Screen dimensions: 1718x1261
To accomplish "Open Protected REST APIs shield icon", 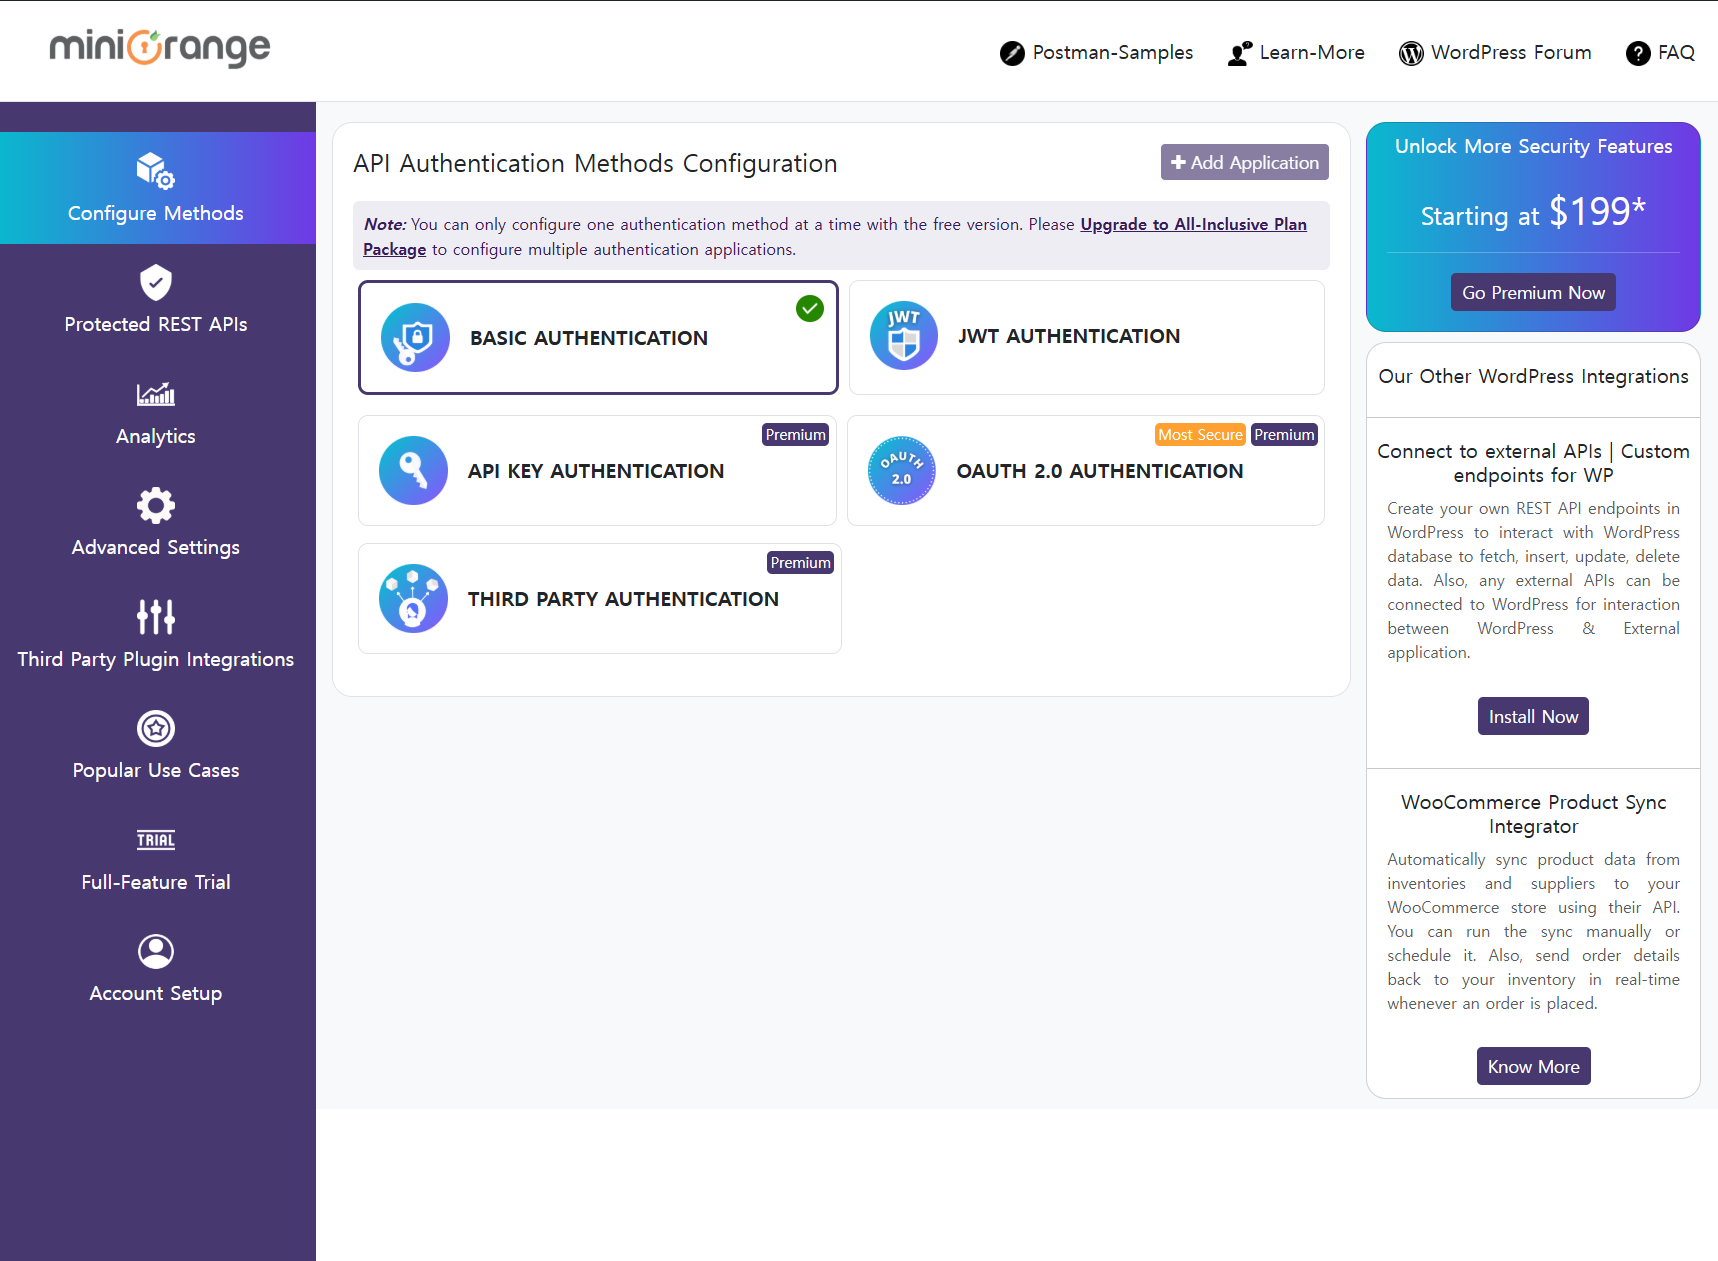I will point(155,283).
